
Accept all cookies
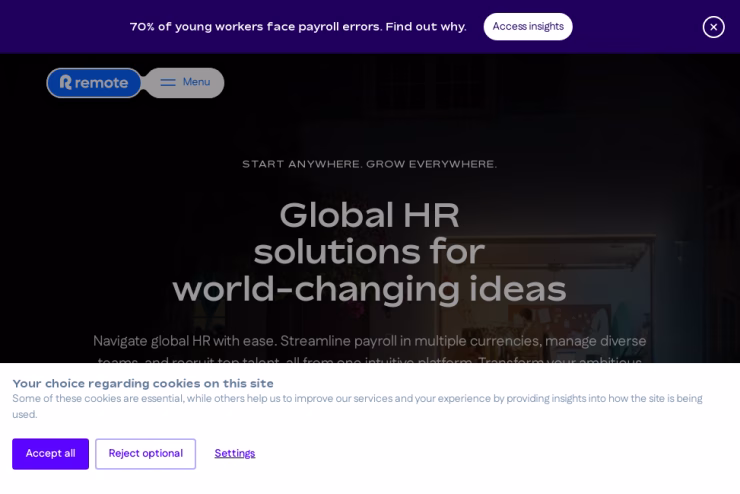point(50,453)
